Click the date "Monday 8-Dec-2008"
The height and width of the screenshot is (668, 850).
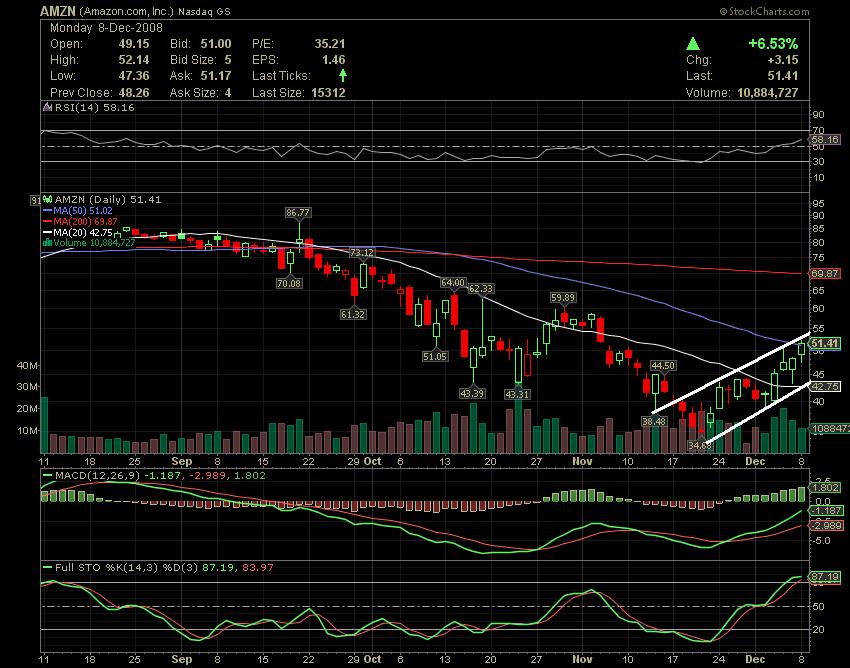(x=106, y=28)
